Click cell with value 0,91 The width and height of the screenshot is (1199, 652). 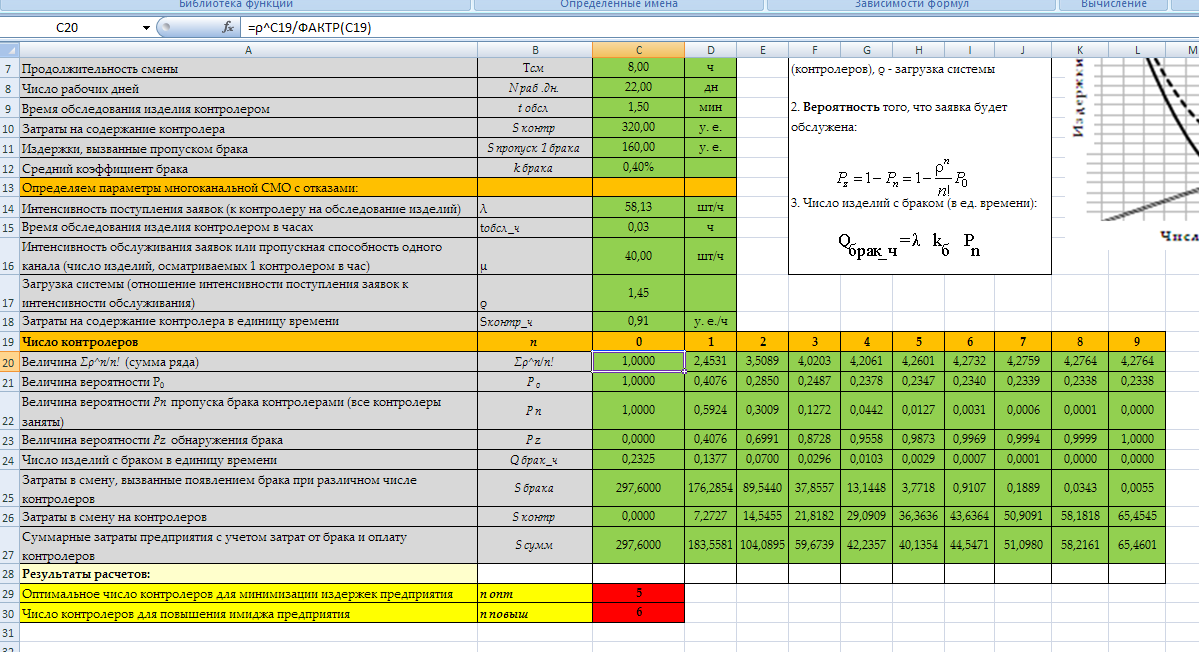[x=638, y=321]
